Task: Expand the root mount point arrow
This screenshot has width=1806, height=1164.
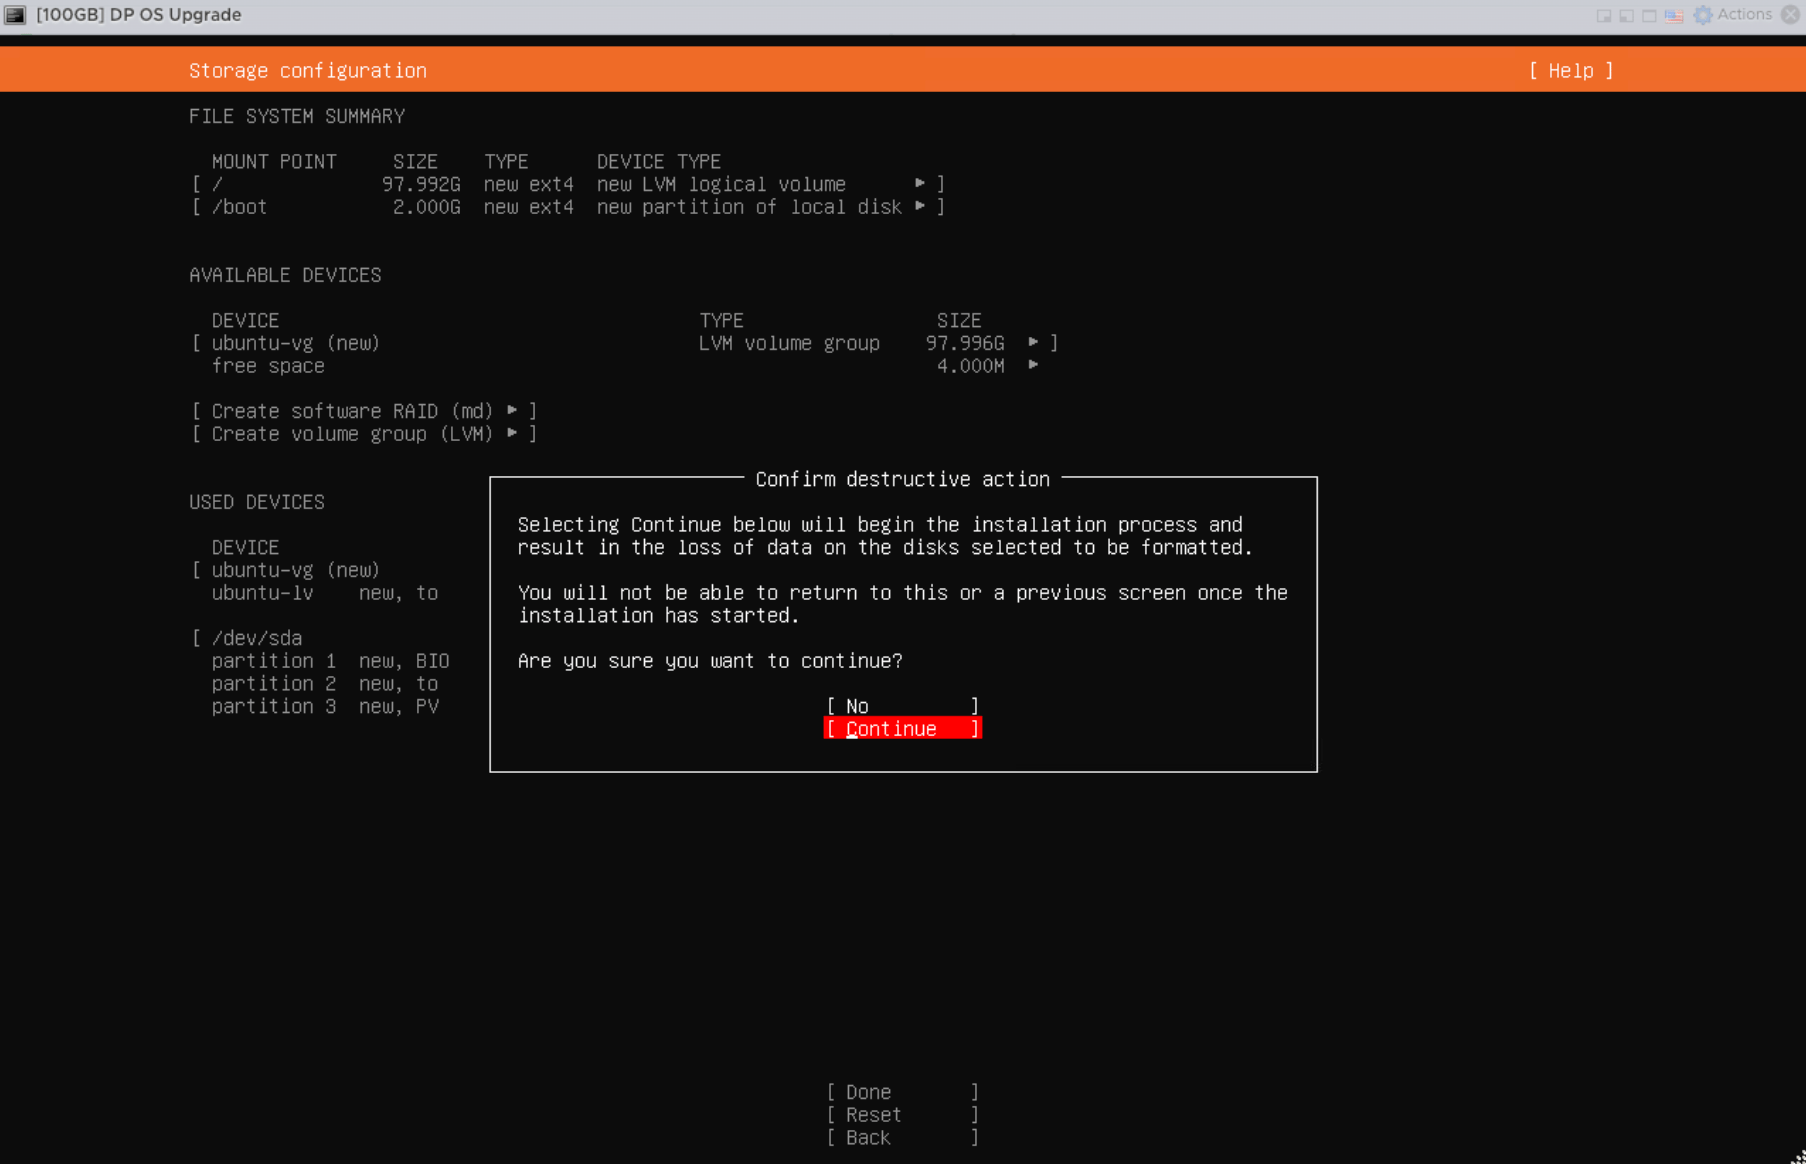Action: [x=920, y=184]
